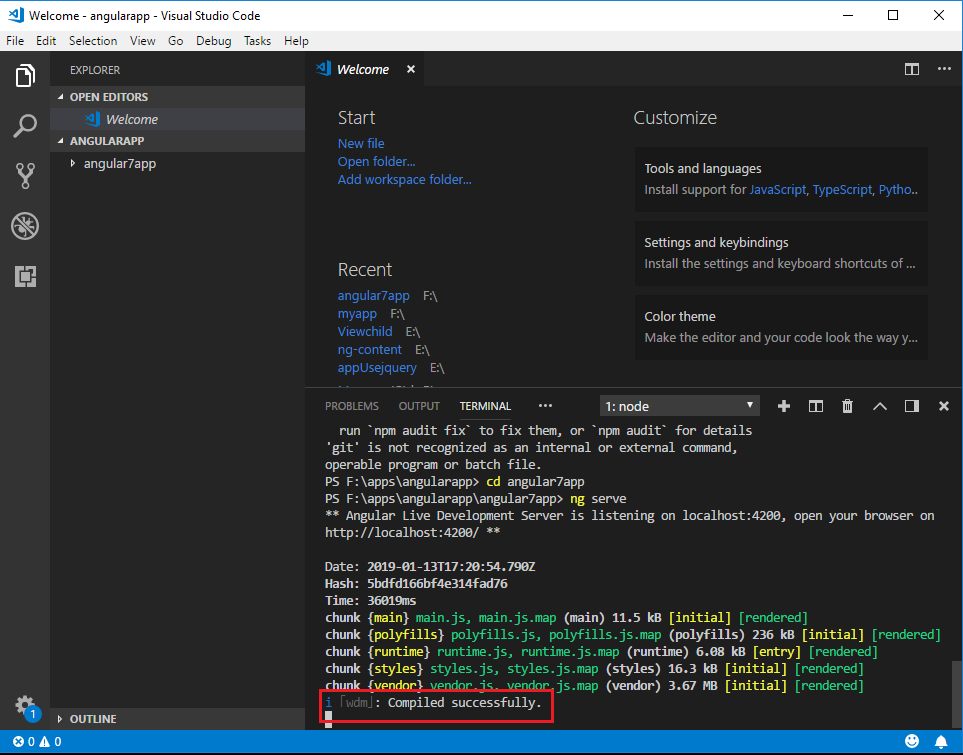Open recent project myapp

tap(357, 314)
